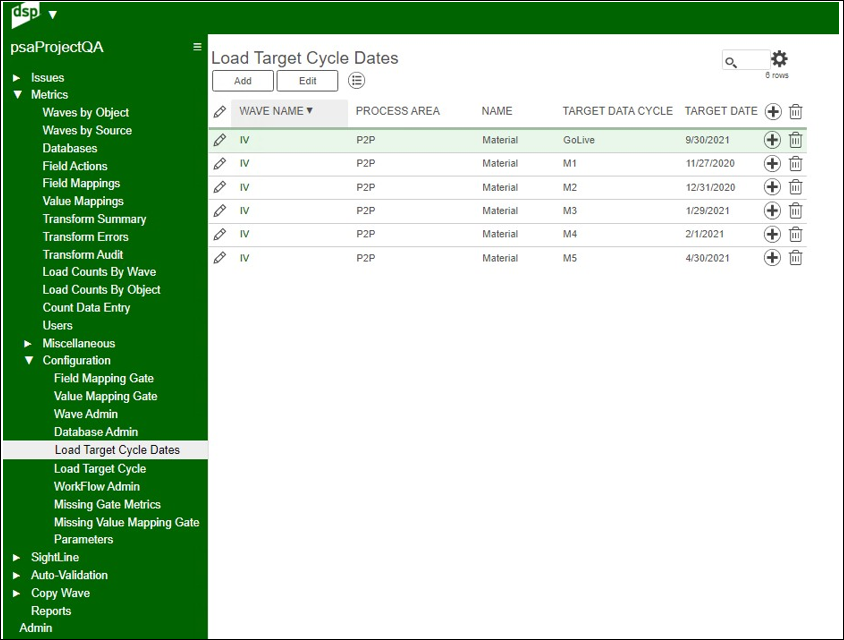The height and width of the screenshot is (640, 844).
Task: Click the TARGET DATA CYCLE column header
Action: tap(617, 111)
